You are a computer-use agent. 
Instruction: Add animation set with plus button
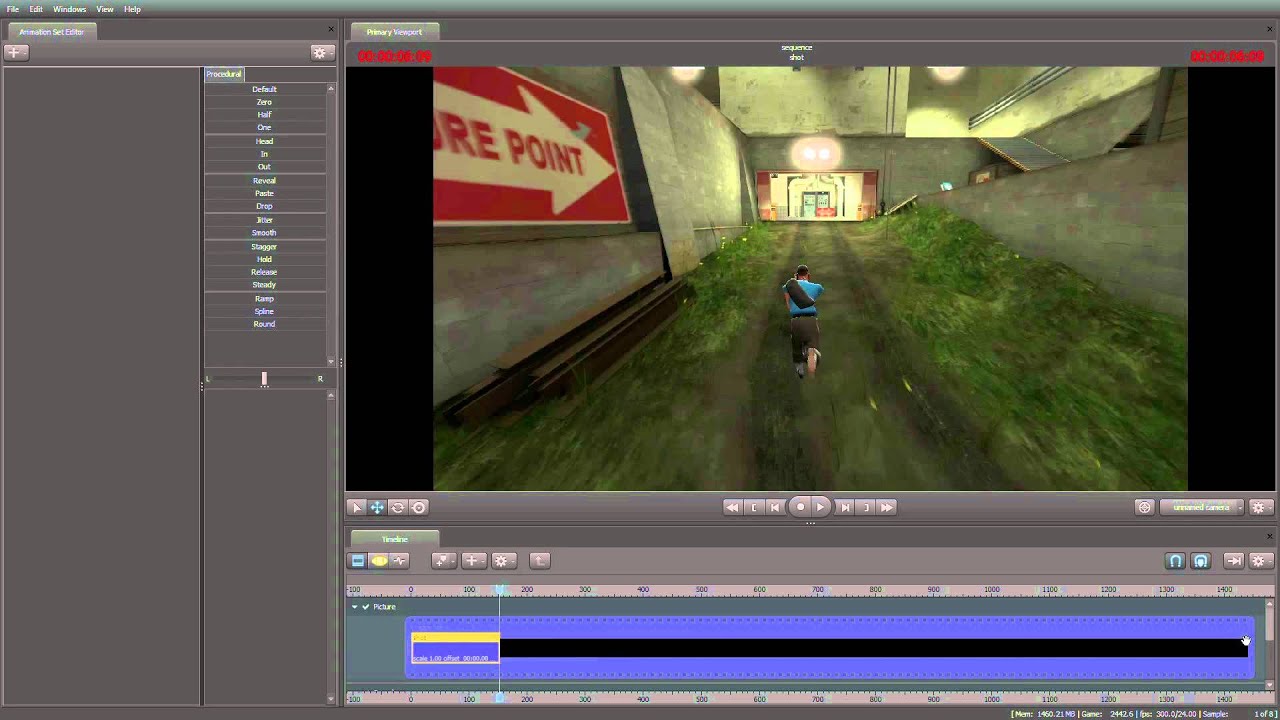coord(16,52)
